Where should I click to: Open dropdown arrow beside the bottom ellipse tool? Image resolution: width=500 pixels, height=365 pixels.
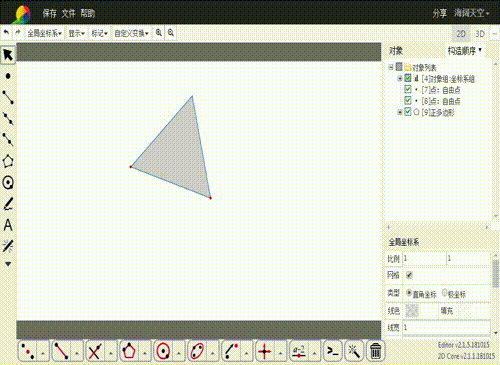(213, 352)
